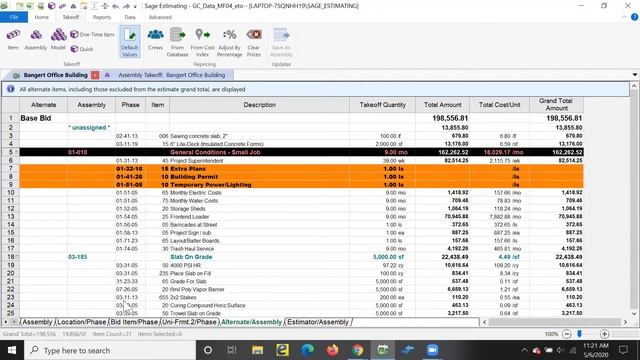Image resolution: width=640 pixels, height=360 pixels.
Task: Select row header number 13
Action: pyautogui.click(x=11, y=217)
